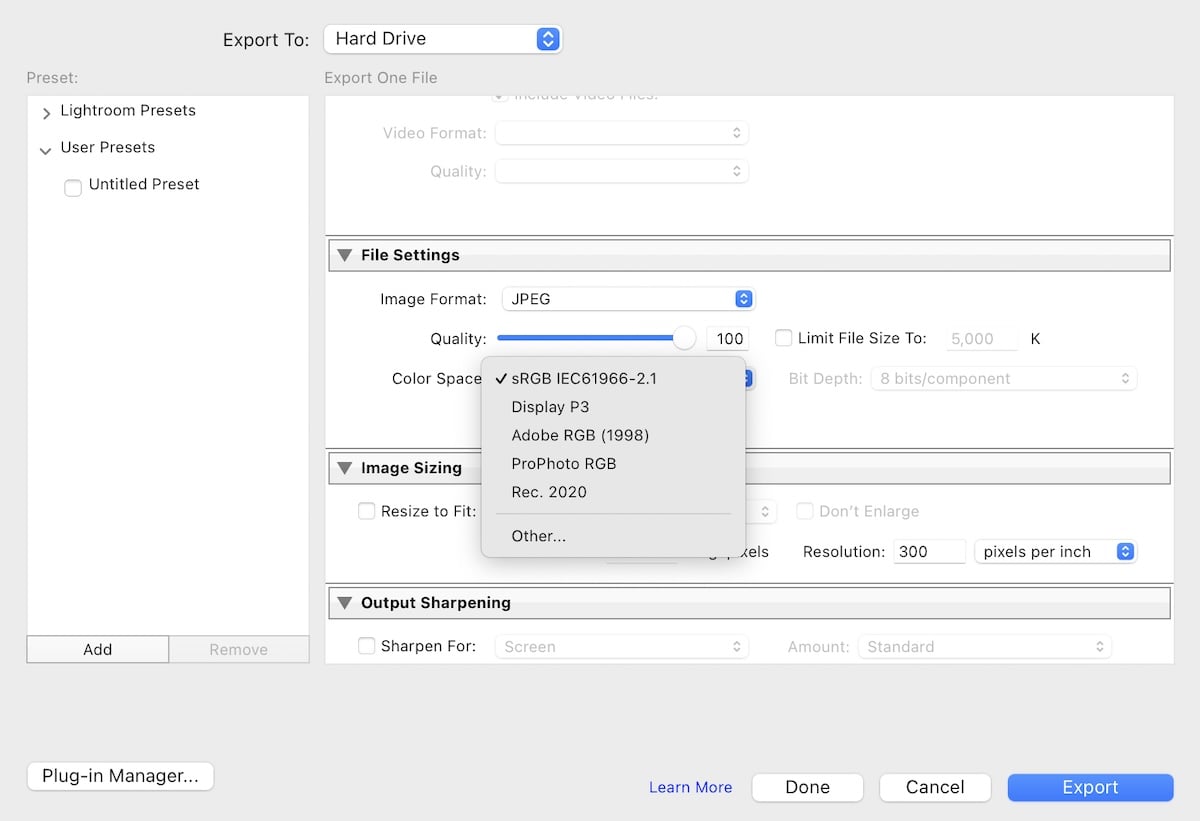Open the Image Format dropdown
The width and height of the screenshot is (1200, 821).
(628, 298)
